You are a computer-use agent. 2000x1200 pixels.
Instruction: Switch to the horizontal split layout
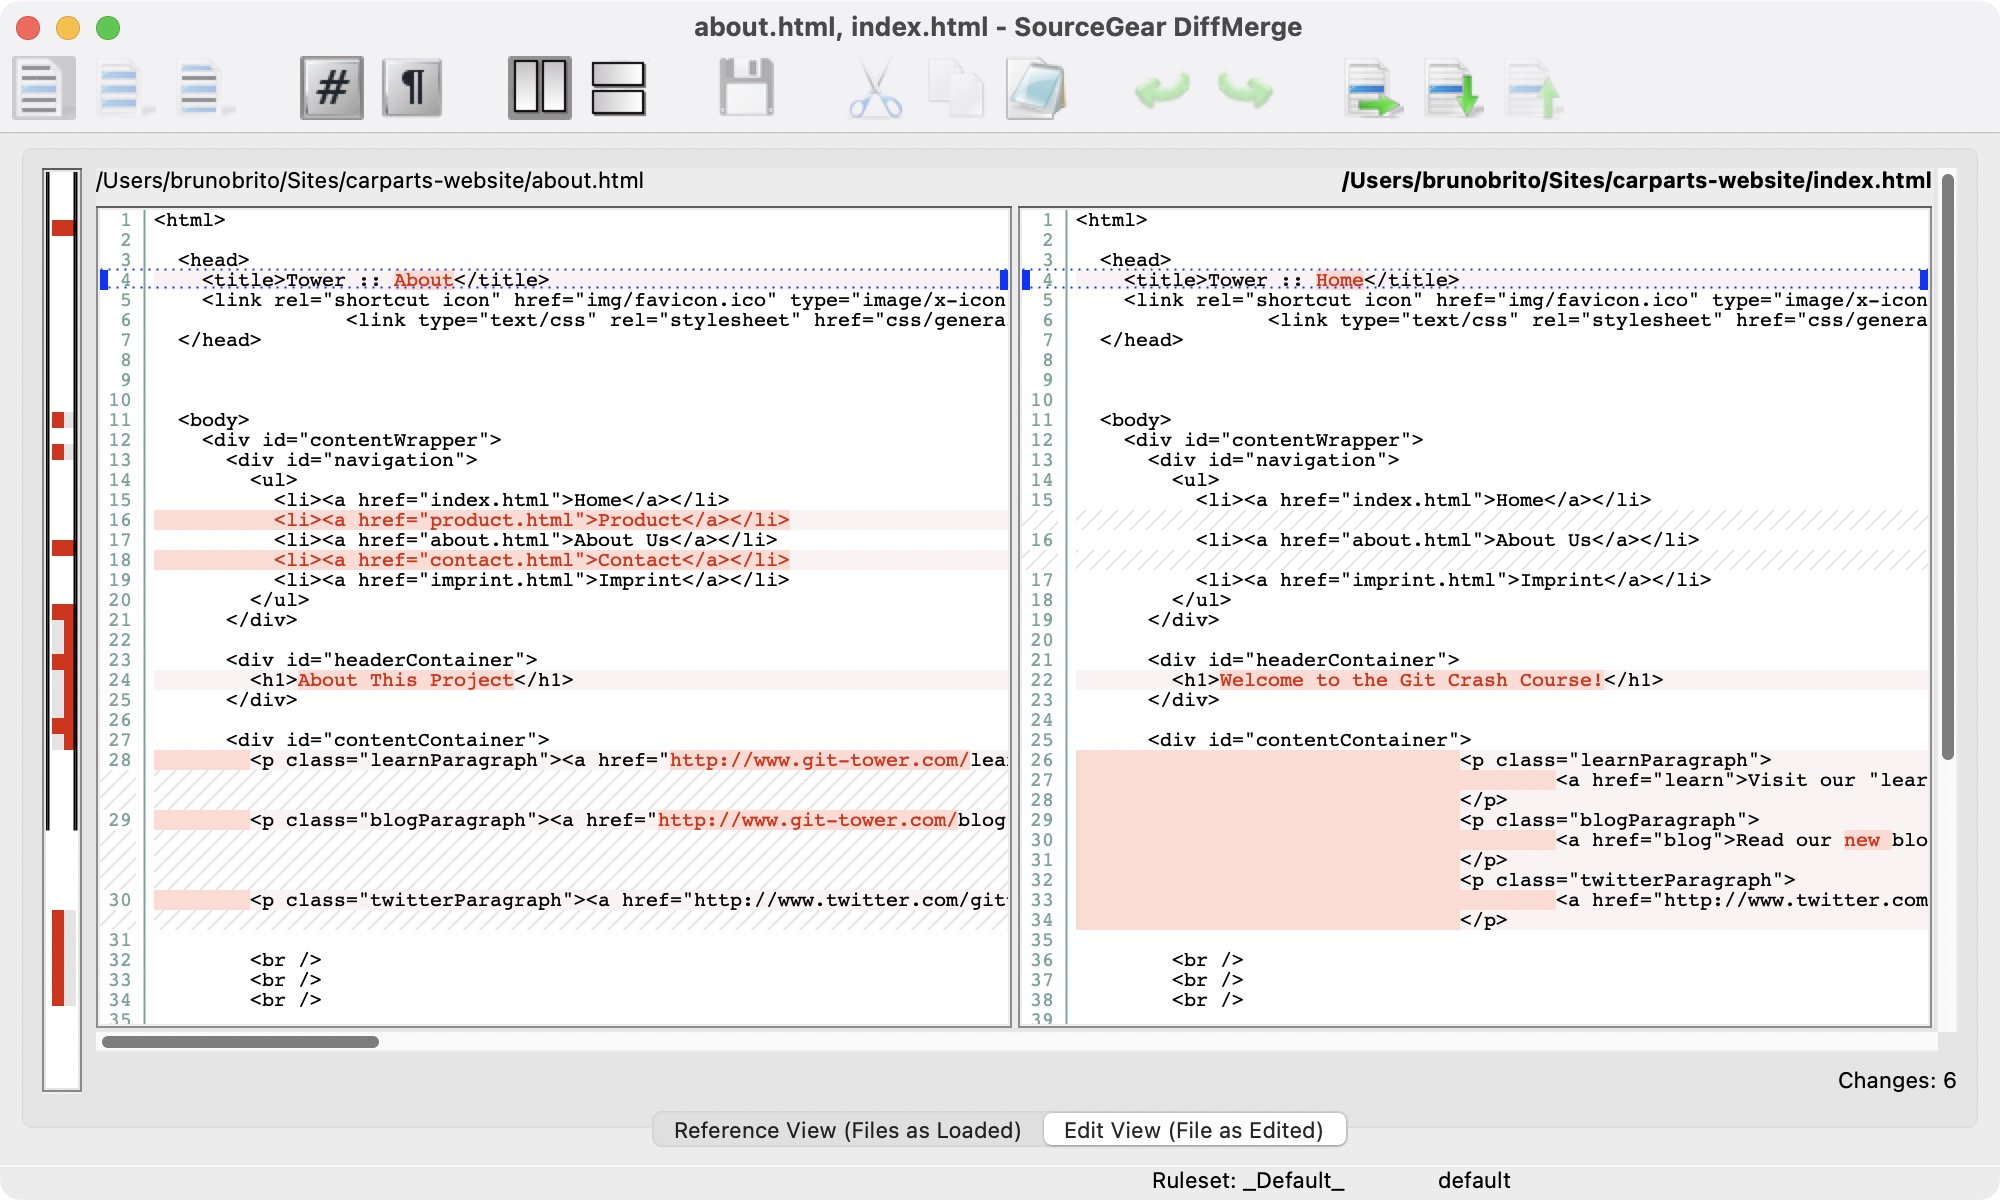[x=618, y=88]
